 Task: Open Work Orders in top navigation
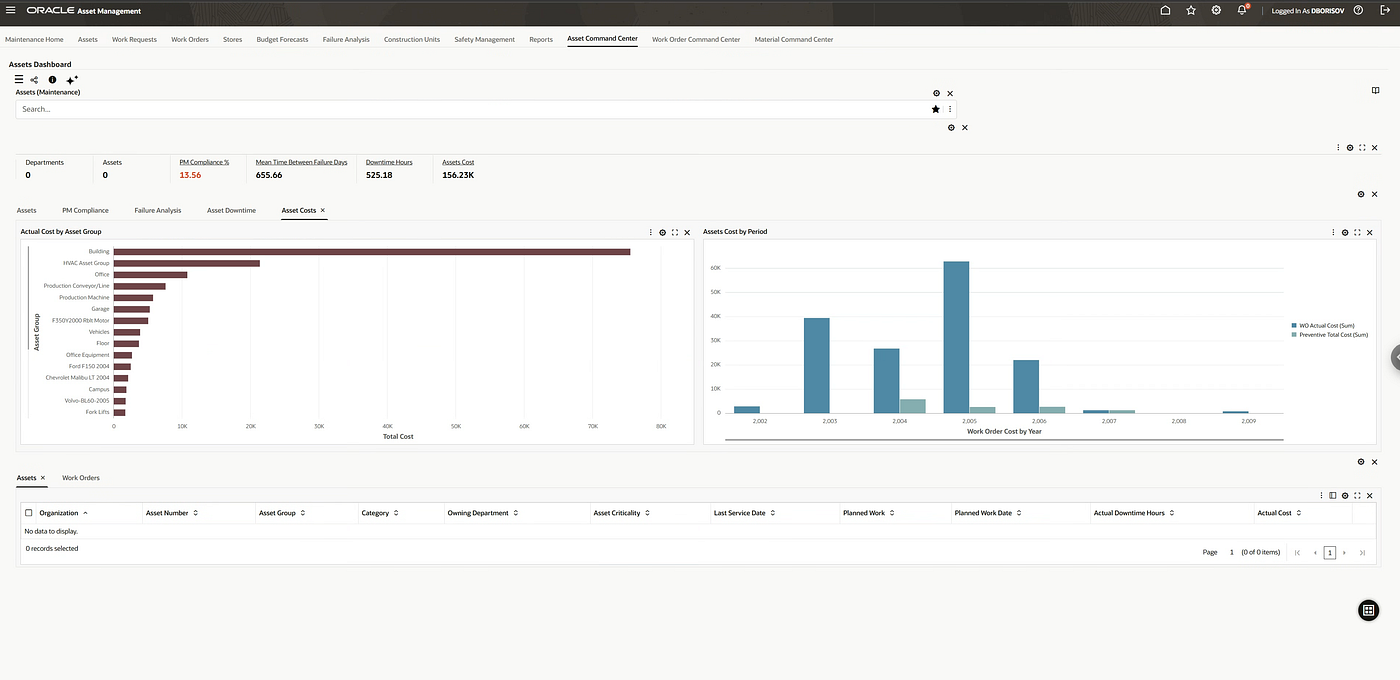pyautogui.click(x=190, y=40)
